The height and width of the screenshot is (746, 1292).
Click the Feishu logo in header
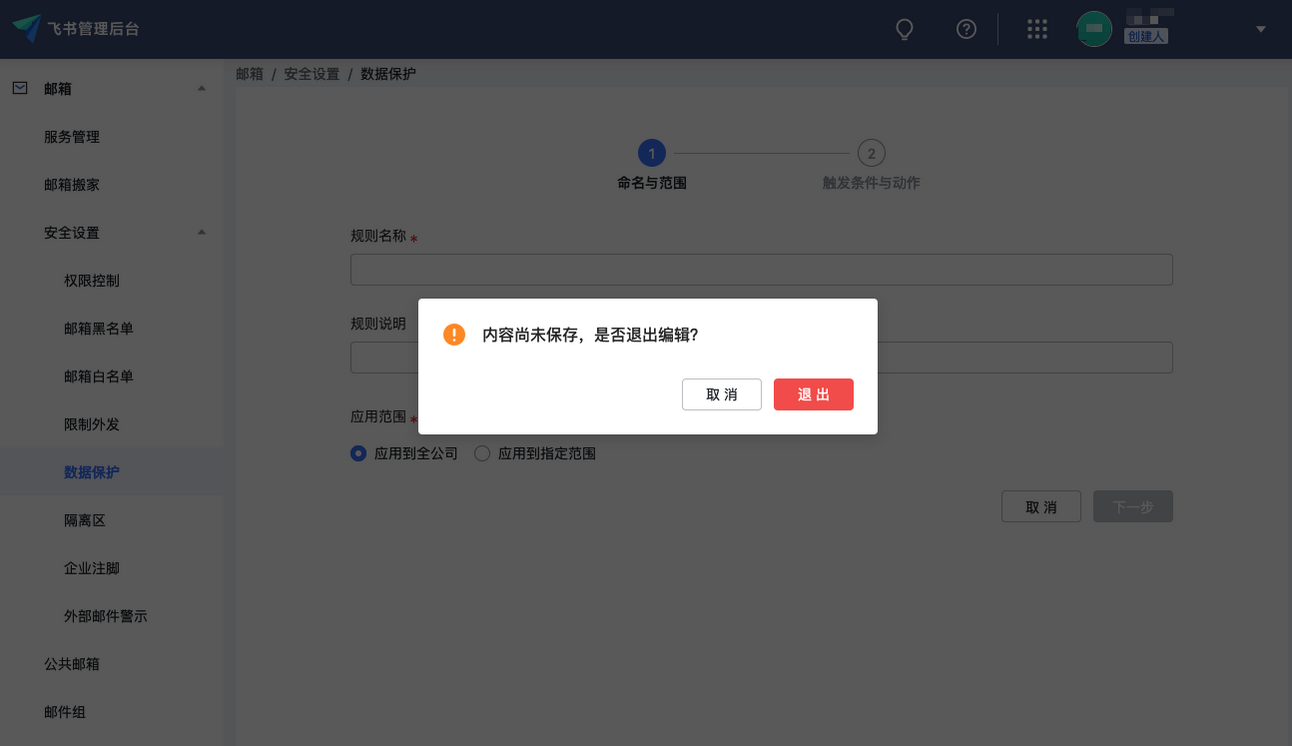tap(27, 28)
